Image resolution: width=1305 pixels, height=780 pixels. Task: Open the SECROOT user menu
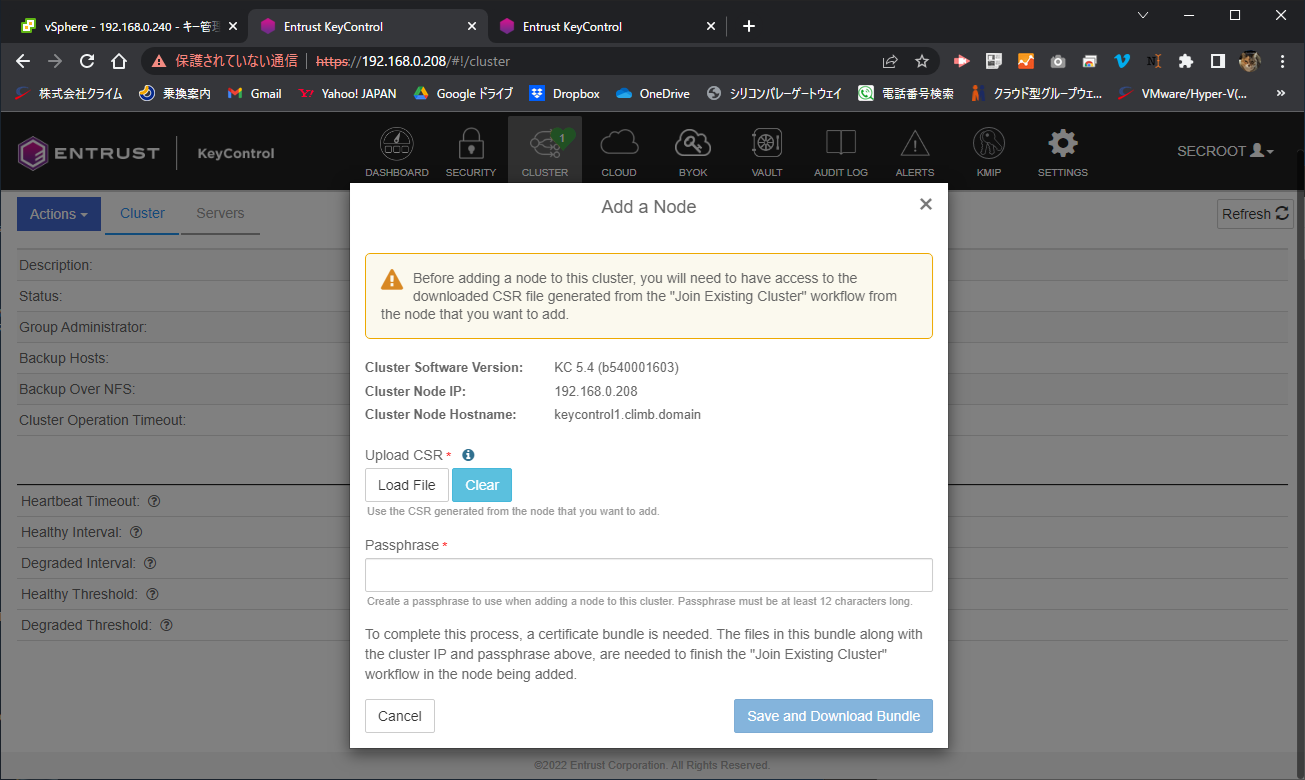point(1226,151)
